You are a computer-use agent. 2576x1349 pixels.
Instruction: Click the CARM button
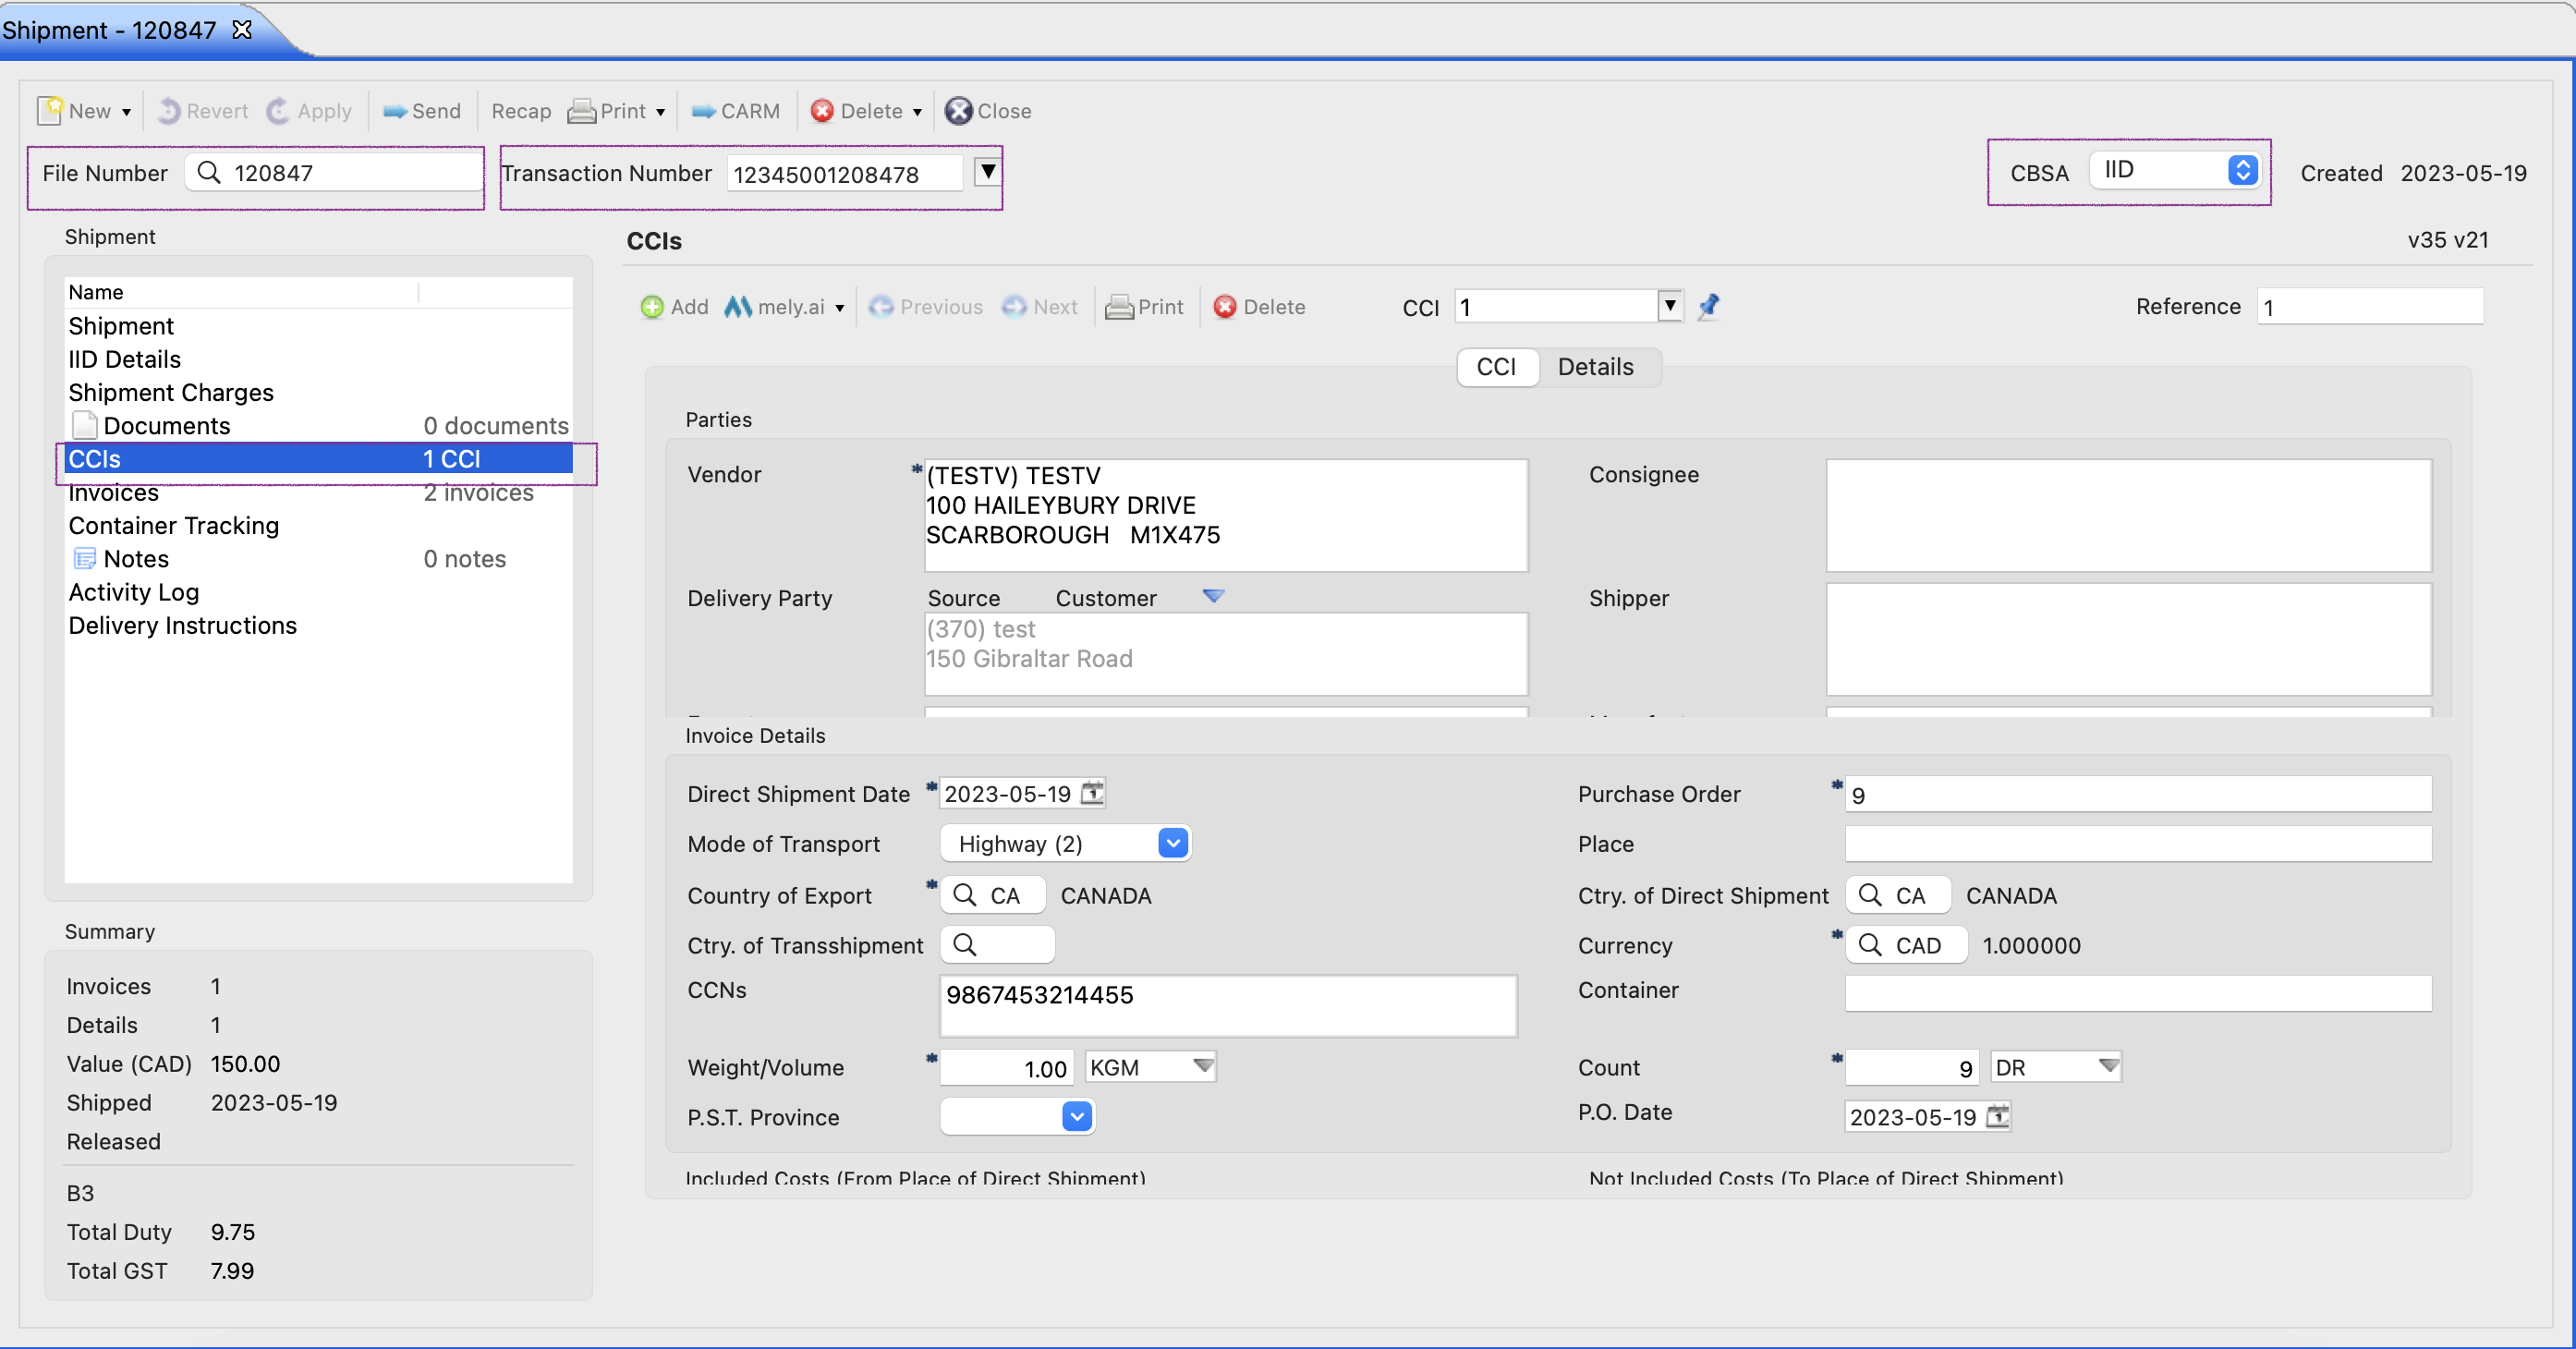[735, 111]
